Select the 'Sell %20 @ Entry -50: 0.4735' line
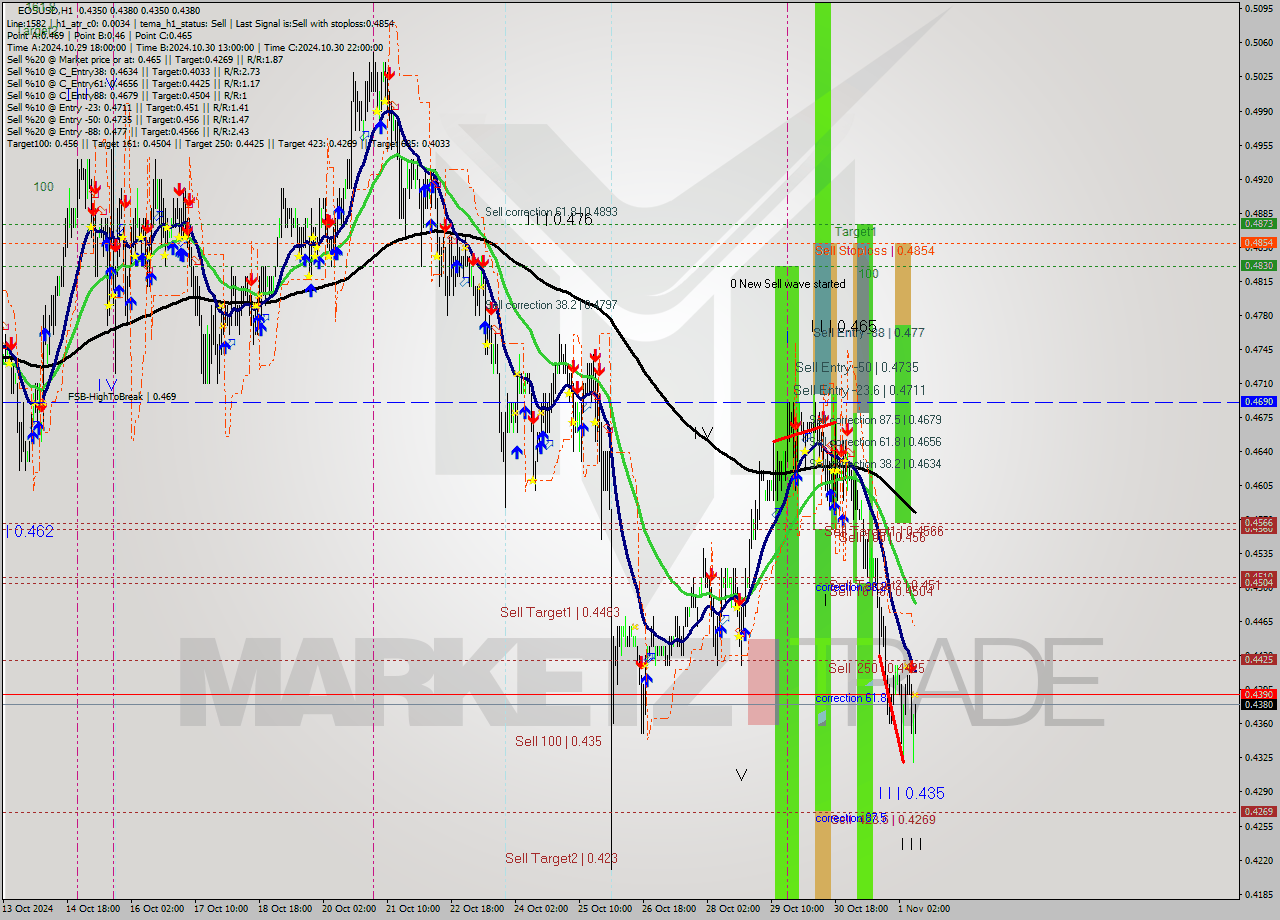This screenshot has height=920, width=1280. 128,119
